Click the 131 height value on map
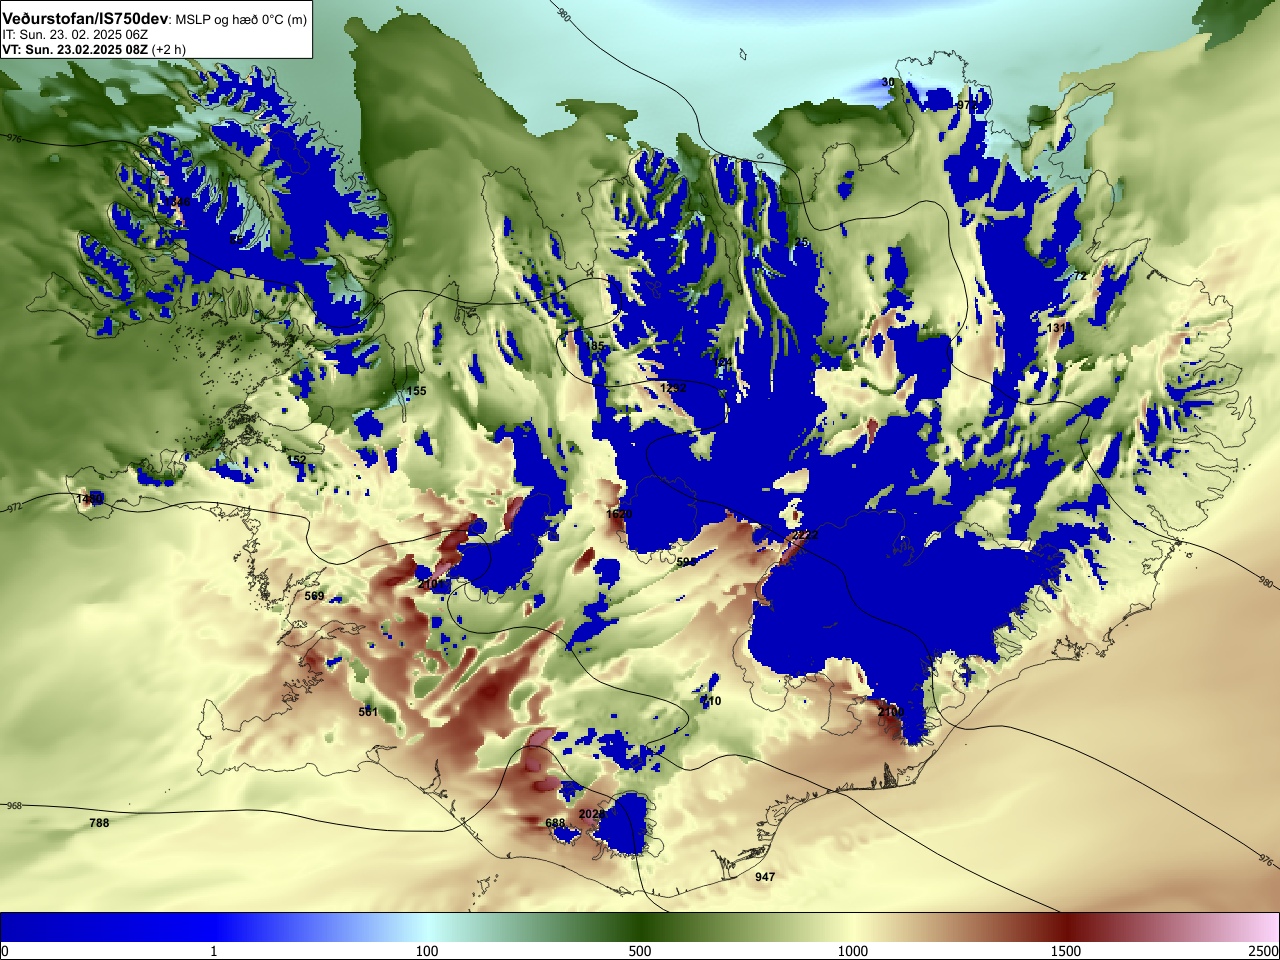The height and width of the screenshot is (960, 1280). pyautogui.click(x=1057, y=328)
